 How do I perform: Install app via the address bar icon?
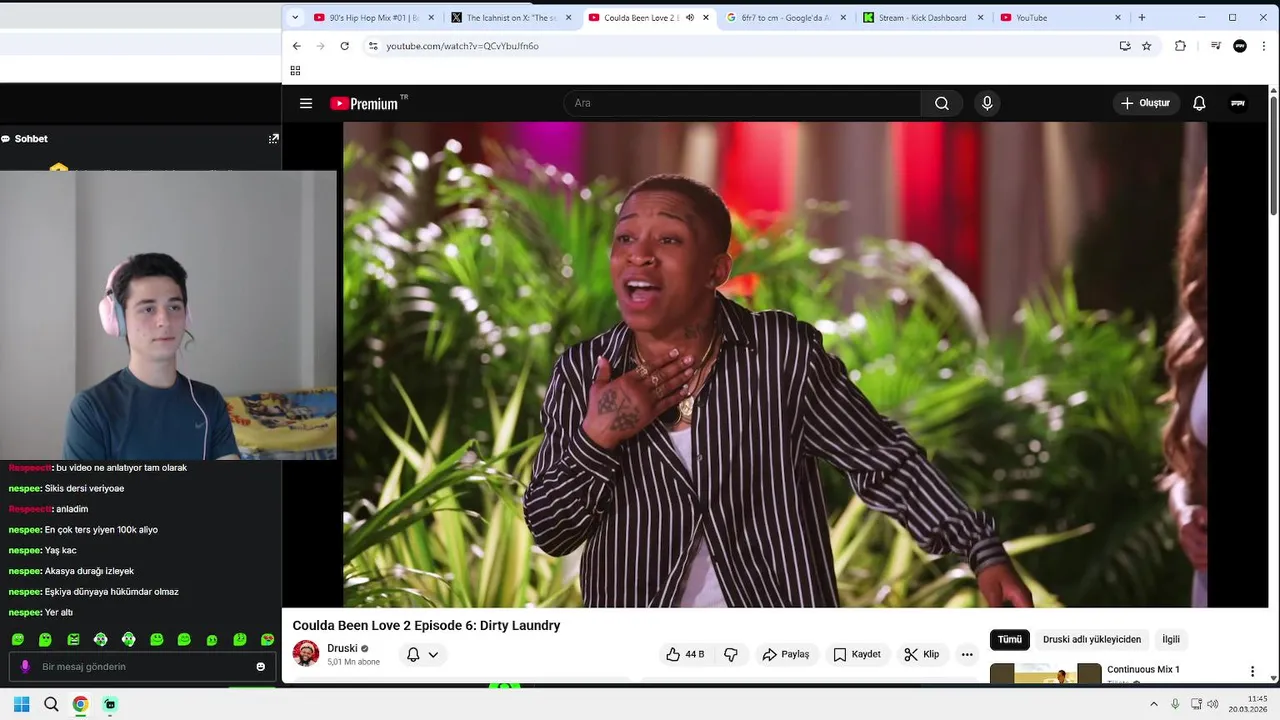pos(1125,46)
